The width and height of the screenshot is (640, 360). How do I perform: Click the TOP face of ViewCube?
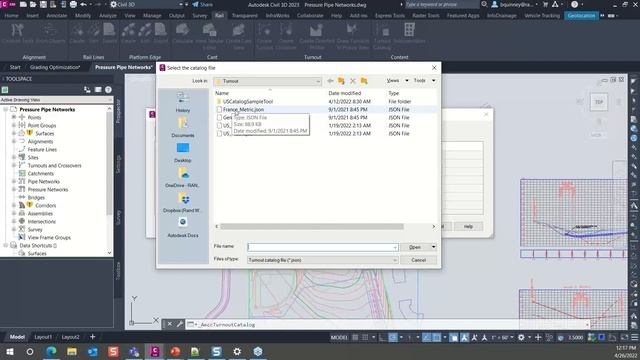[x=599, y=102]
